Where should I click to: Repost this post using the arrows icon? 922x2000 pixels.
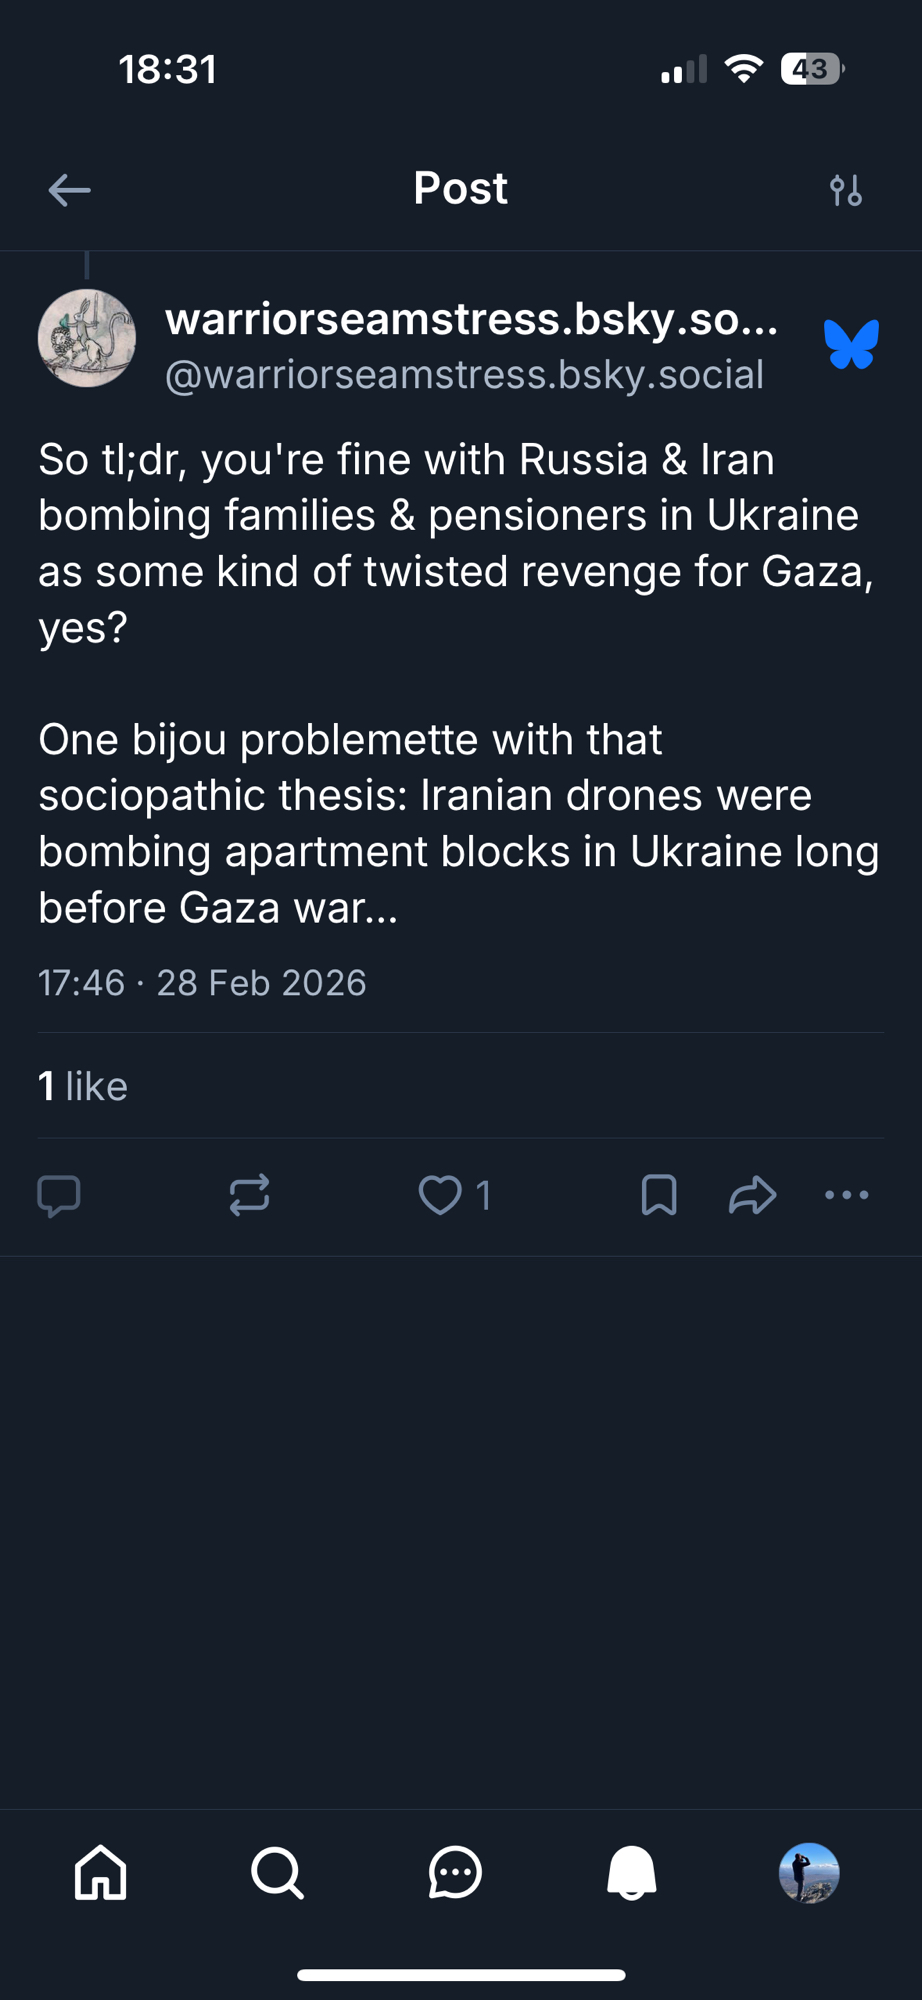(x=249, y=1195)
